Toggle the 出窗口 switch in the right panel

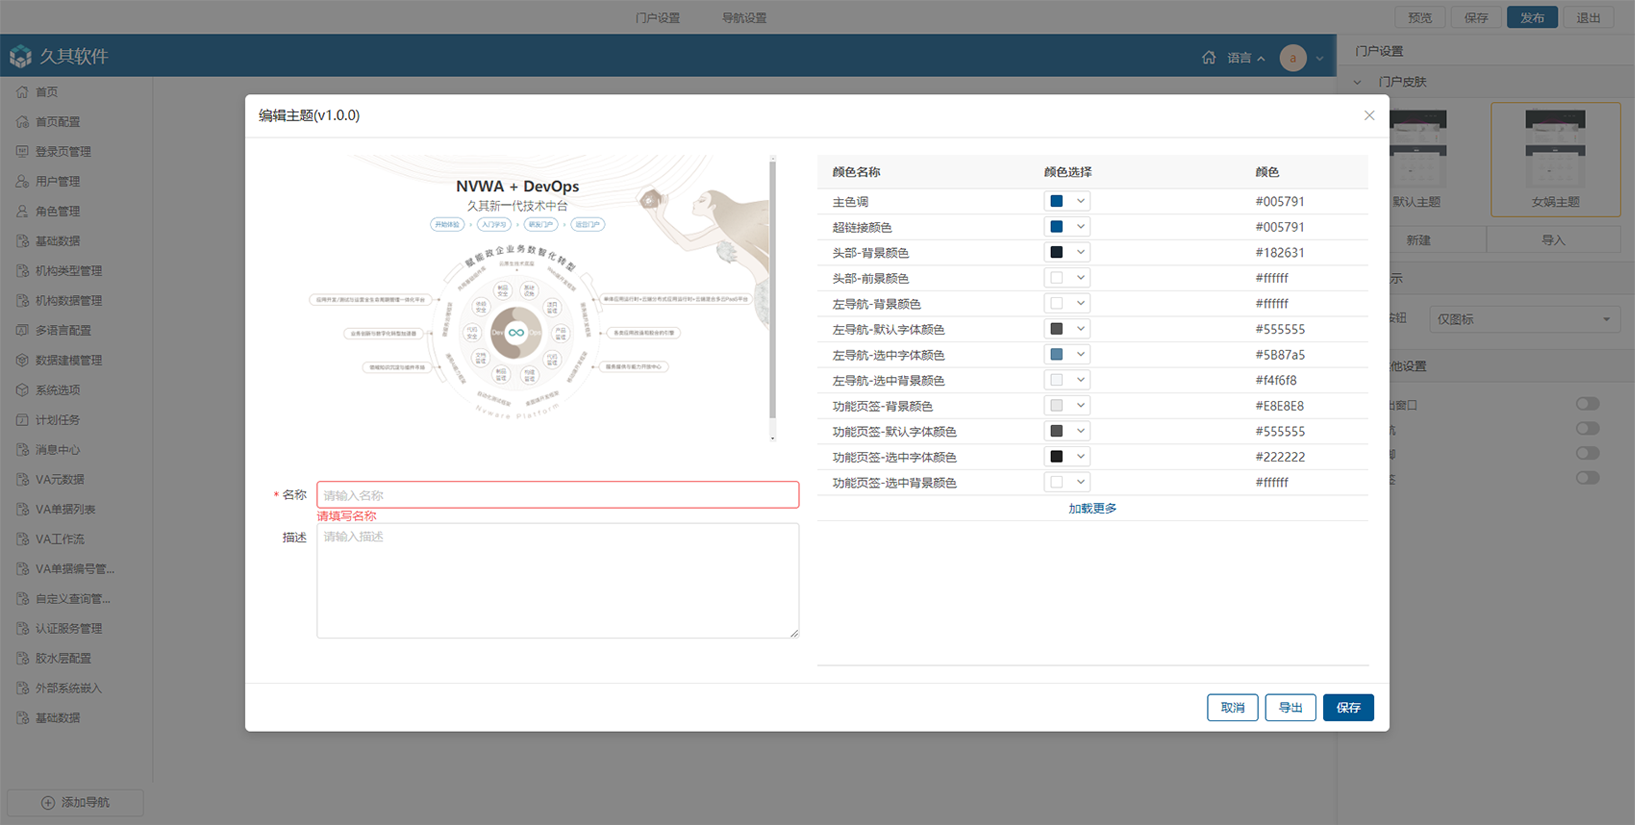tap(1587, 404)
